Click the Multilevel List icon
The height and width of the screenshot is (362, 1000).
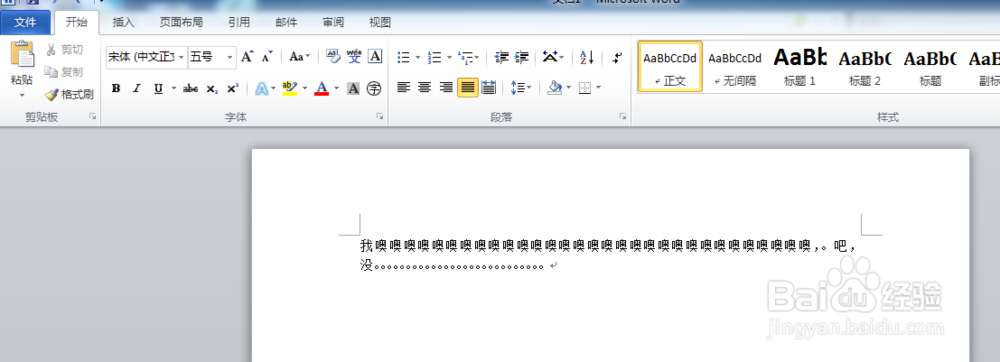pos(466,57)
